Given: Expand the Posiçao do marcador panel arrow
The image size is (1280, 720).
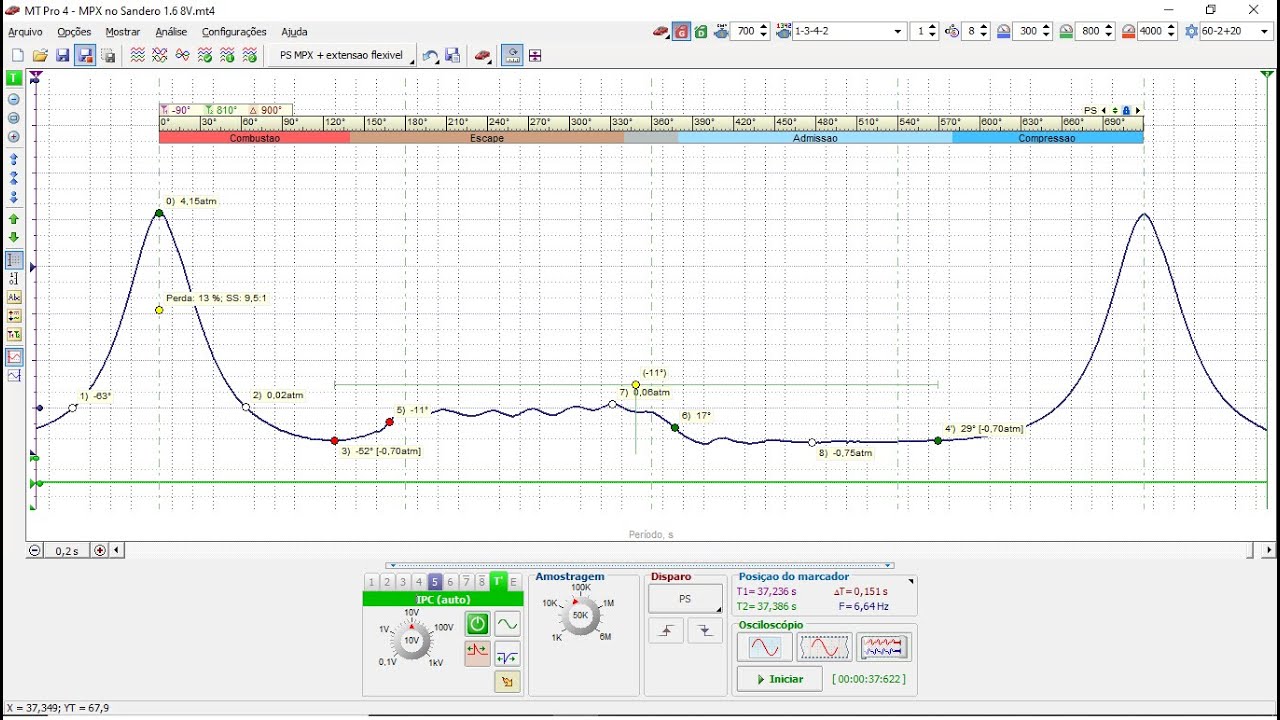Looking at the screenshot, I should click(911, 581).
